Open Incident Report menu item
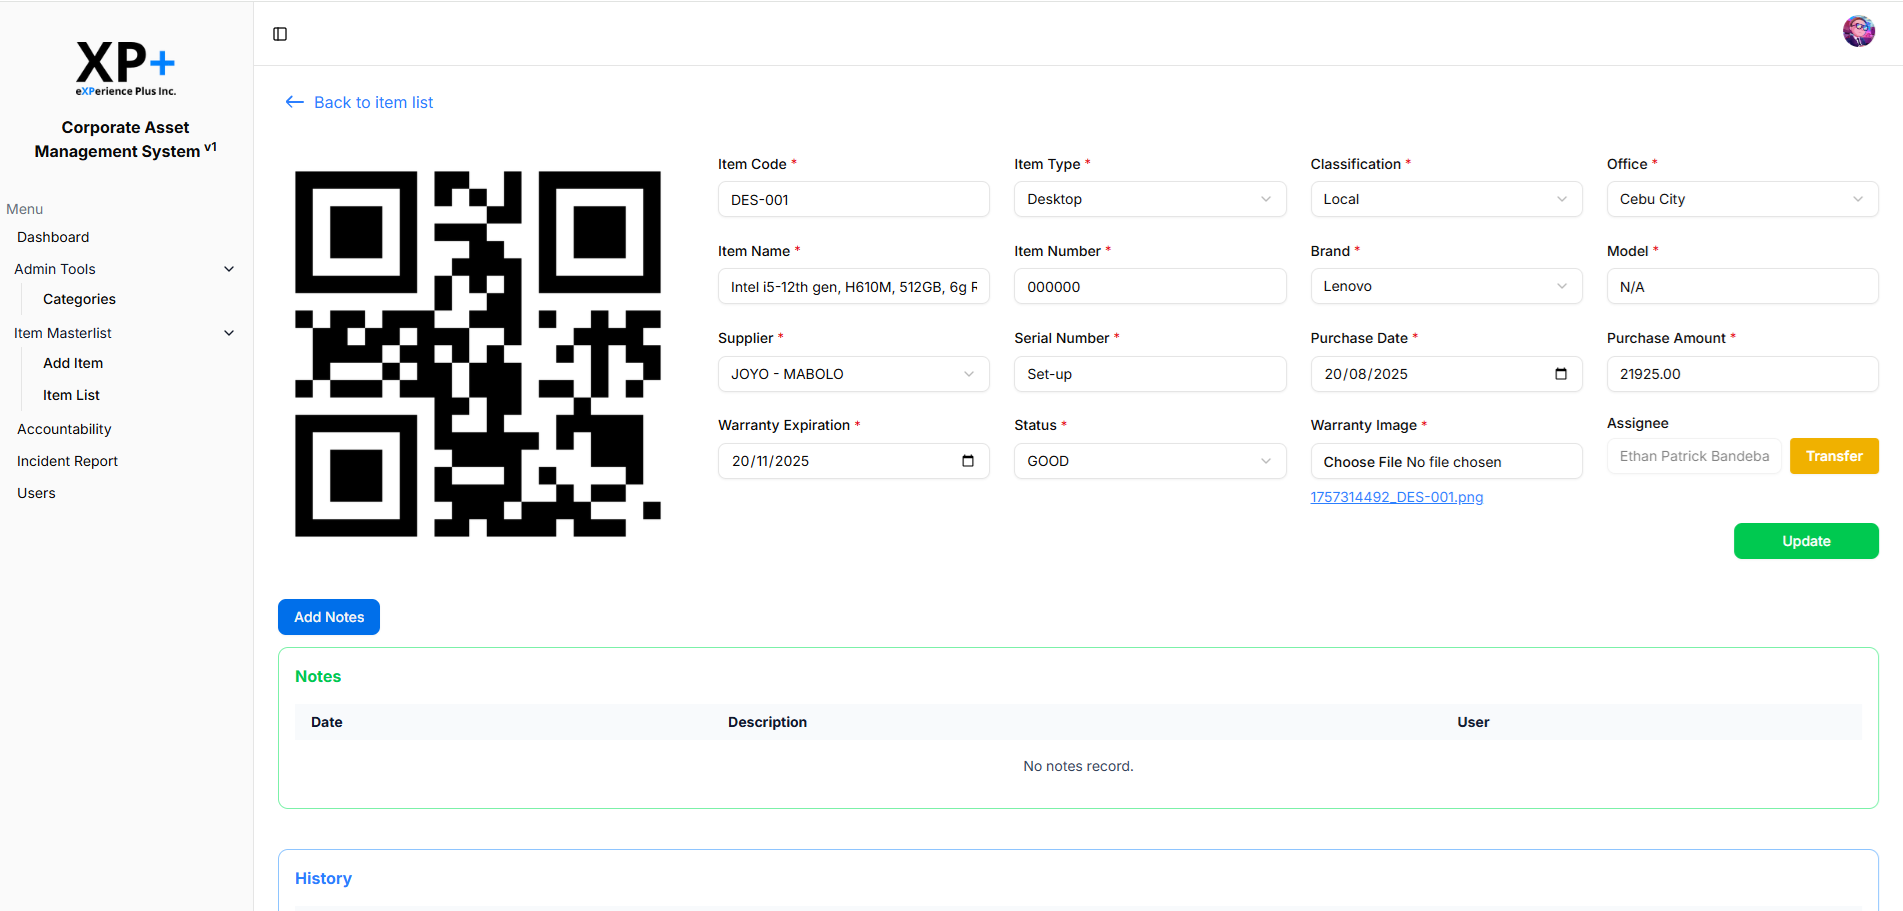 [x=67, y=461]
